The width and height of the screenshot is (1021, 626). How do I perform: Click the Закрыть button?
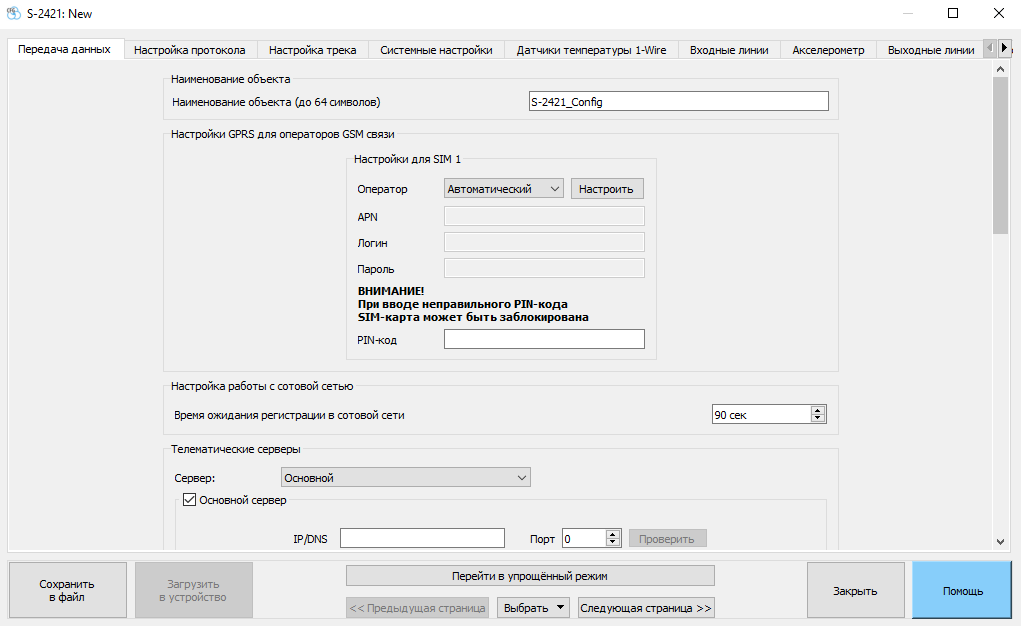[856, 591]
